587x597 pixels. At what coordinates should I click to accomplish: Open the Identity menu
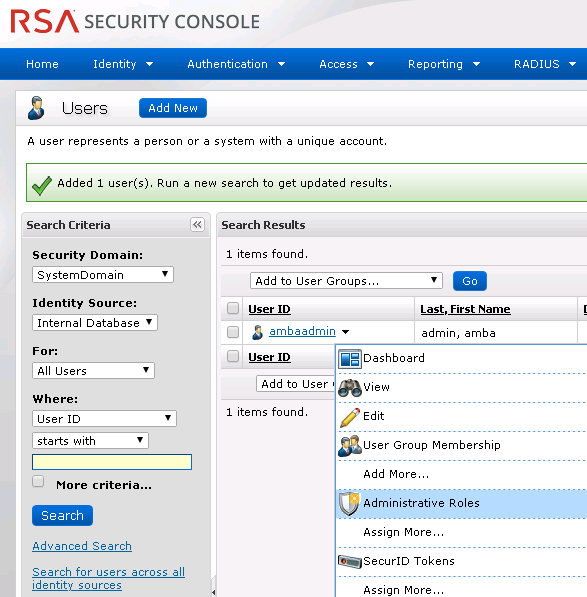tap(123, 64)
